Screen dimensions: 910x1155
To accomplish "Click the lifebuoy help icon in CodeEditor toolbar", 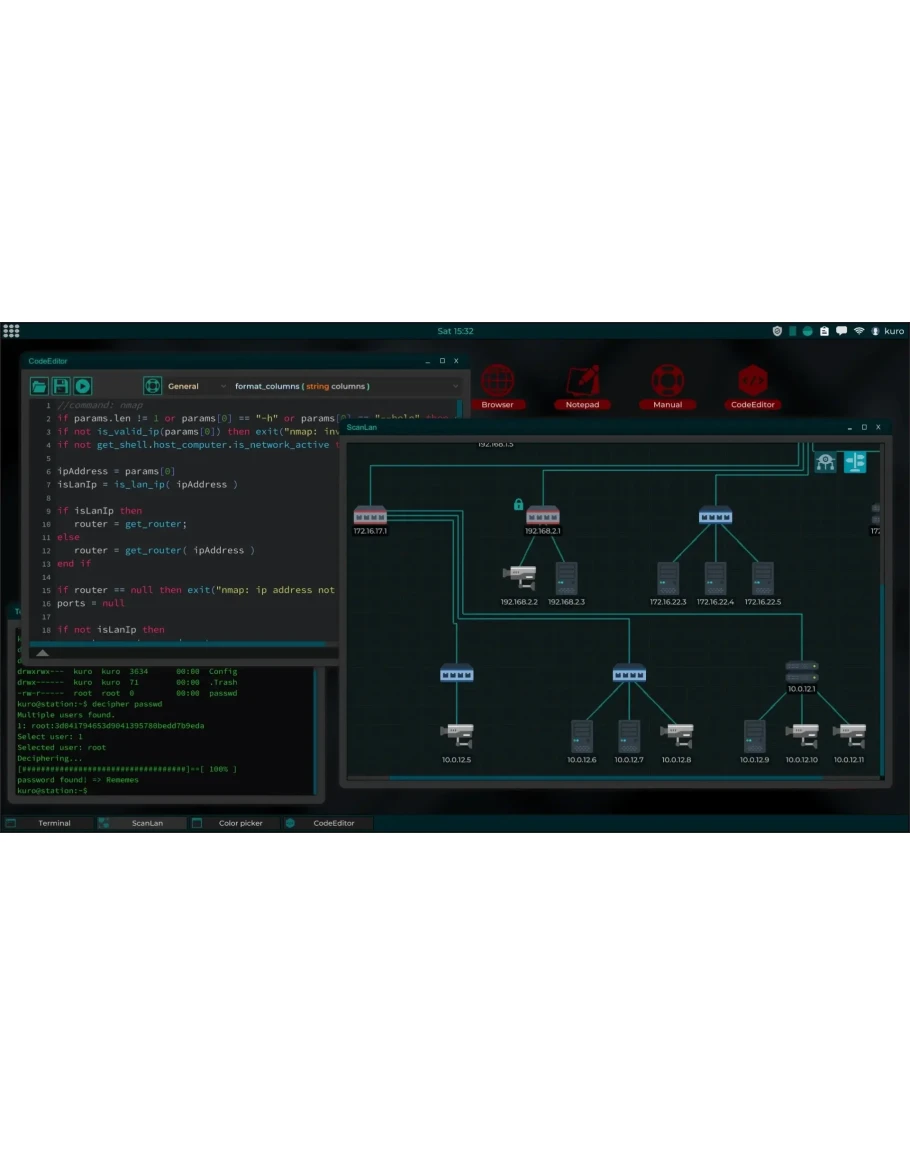I will pos(152,386).
